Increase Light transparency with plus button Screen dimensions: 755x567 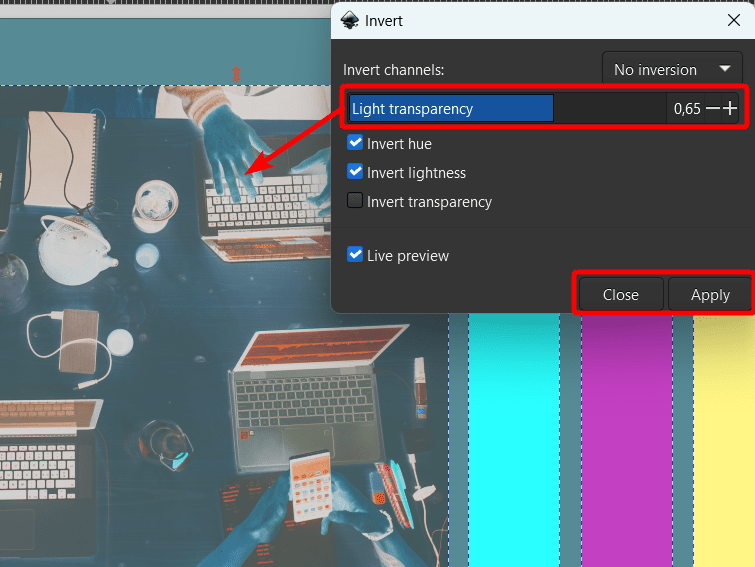pyautogui.click(x=730, y=108)
